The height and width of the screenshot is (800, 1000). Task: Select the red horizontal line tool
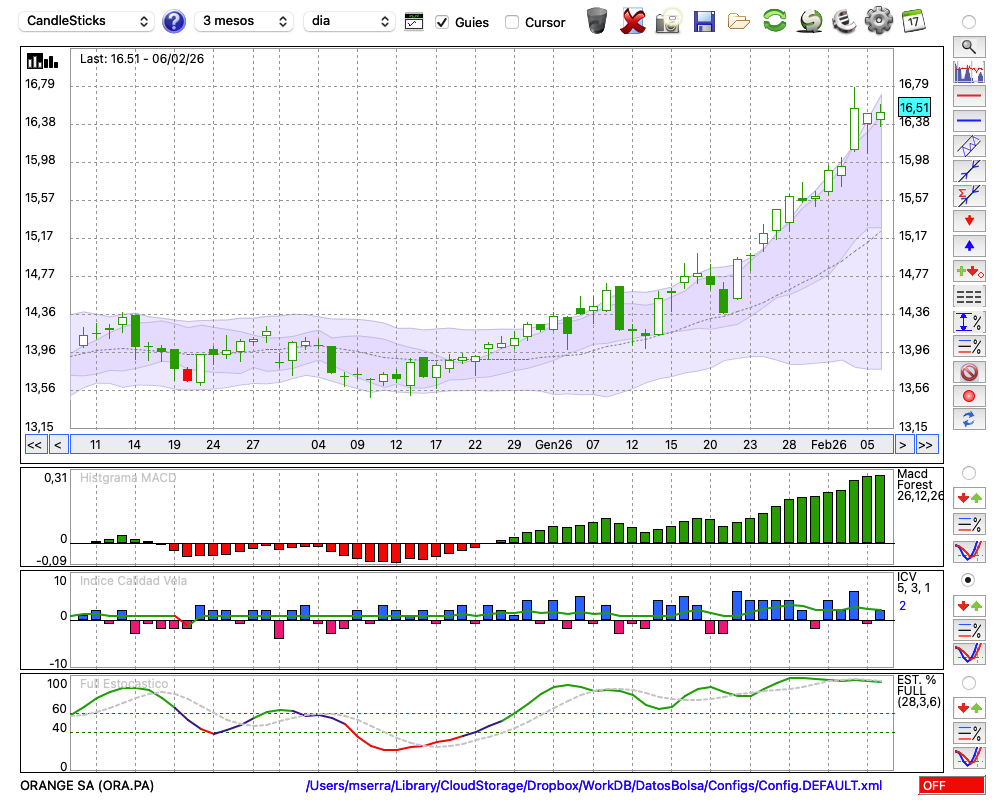point(968,97)
